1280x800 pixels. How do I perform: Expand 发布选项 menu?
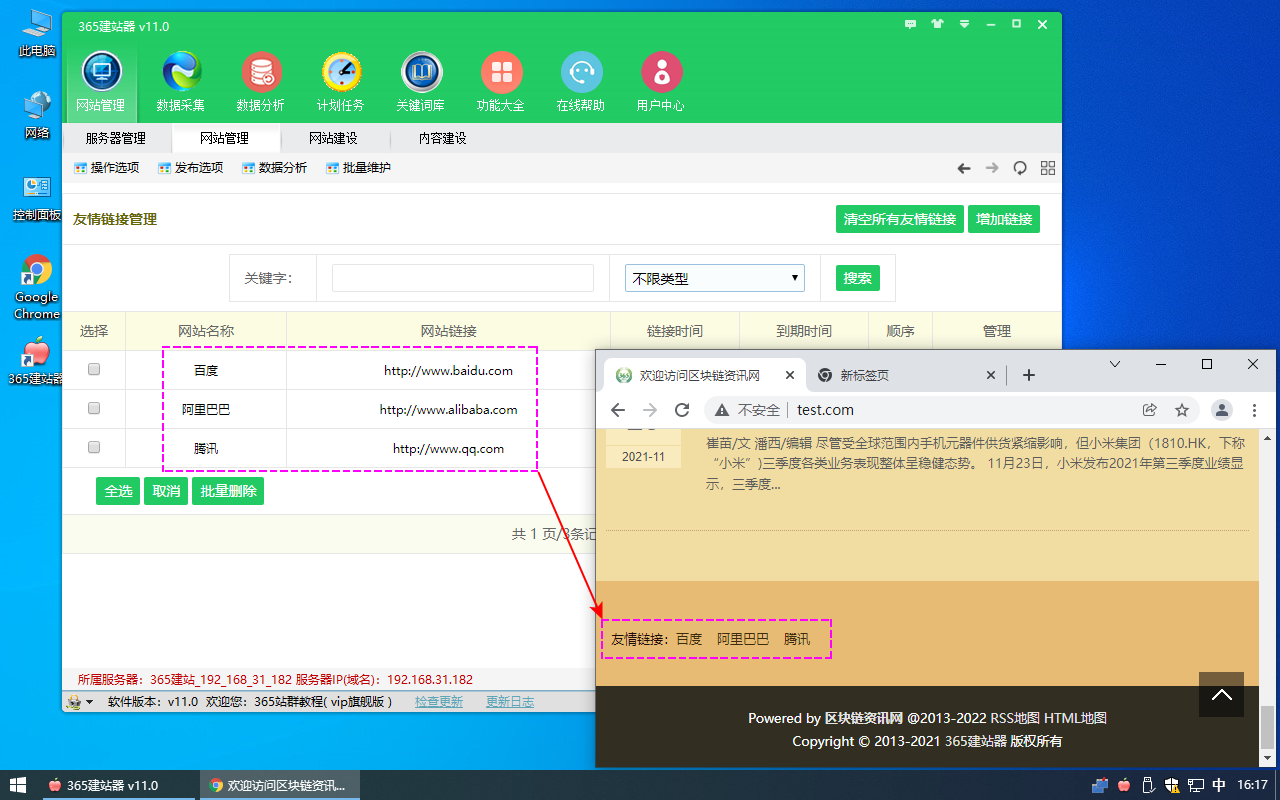191,168
